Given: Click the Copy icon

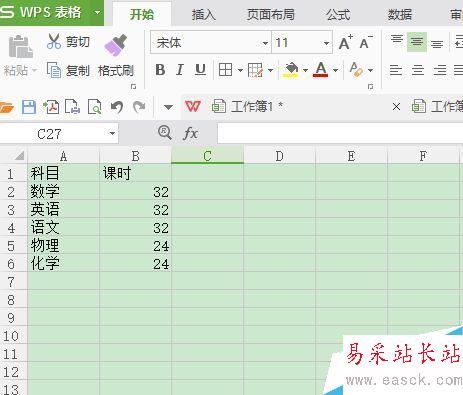Looking at the screenshot, I should coord(54,70).
